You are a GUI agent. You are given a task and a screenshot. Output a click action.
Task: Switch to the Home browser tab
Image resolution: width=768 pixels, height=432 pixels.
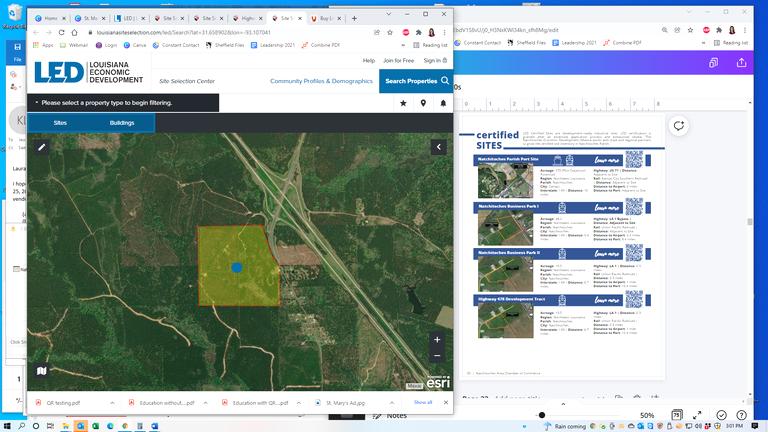[x=50, y=18]
